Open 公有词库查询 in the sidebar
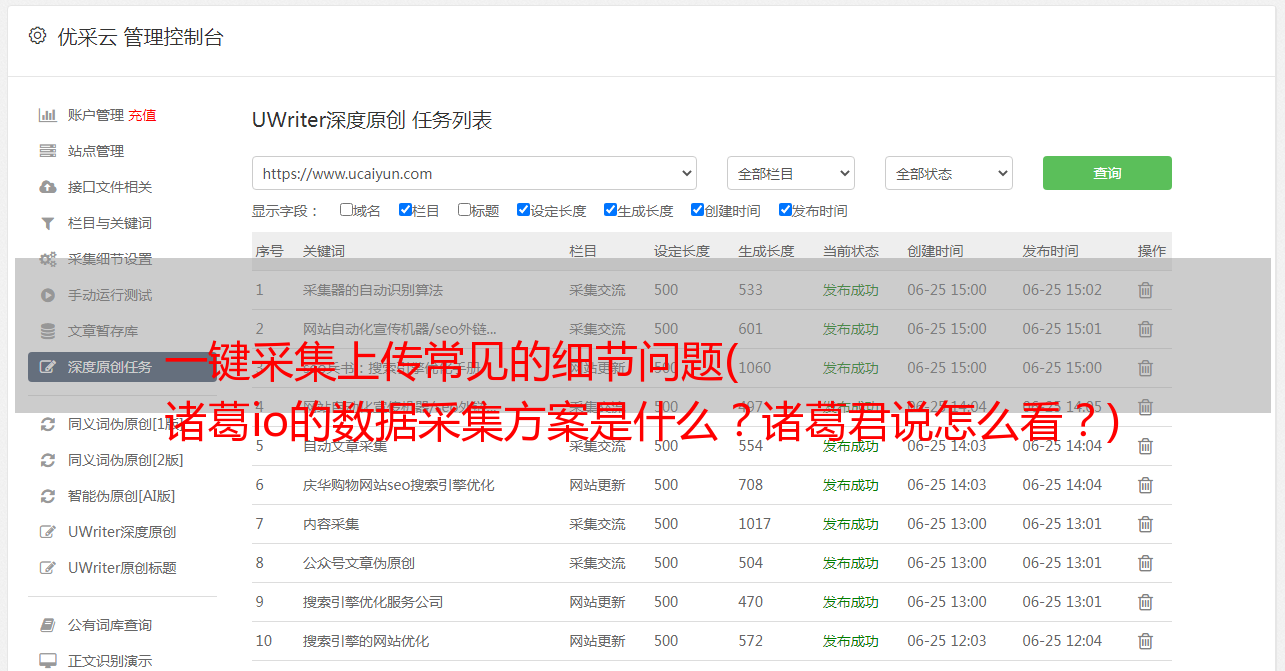Viewport: 1285px width, 671px height. pyautogui.click(x=110, y=625)
